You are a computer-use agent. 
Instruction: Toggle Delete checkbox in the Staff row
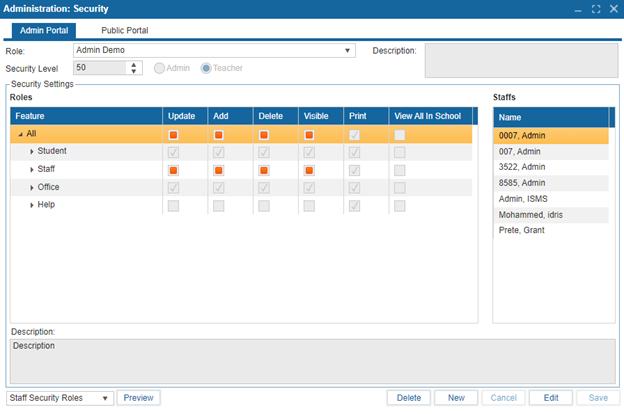coord(264,170)
